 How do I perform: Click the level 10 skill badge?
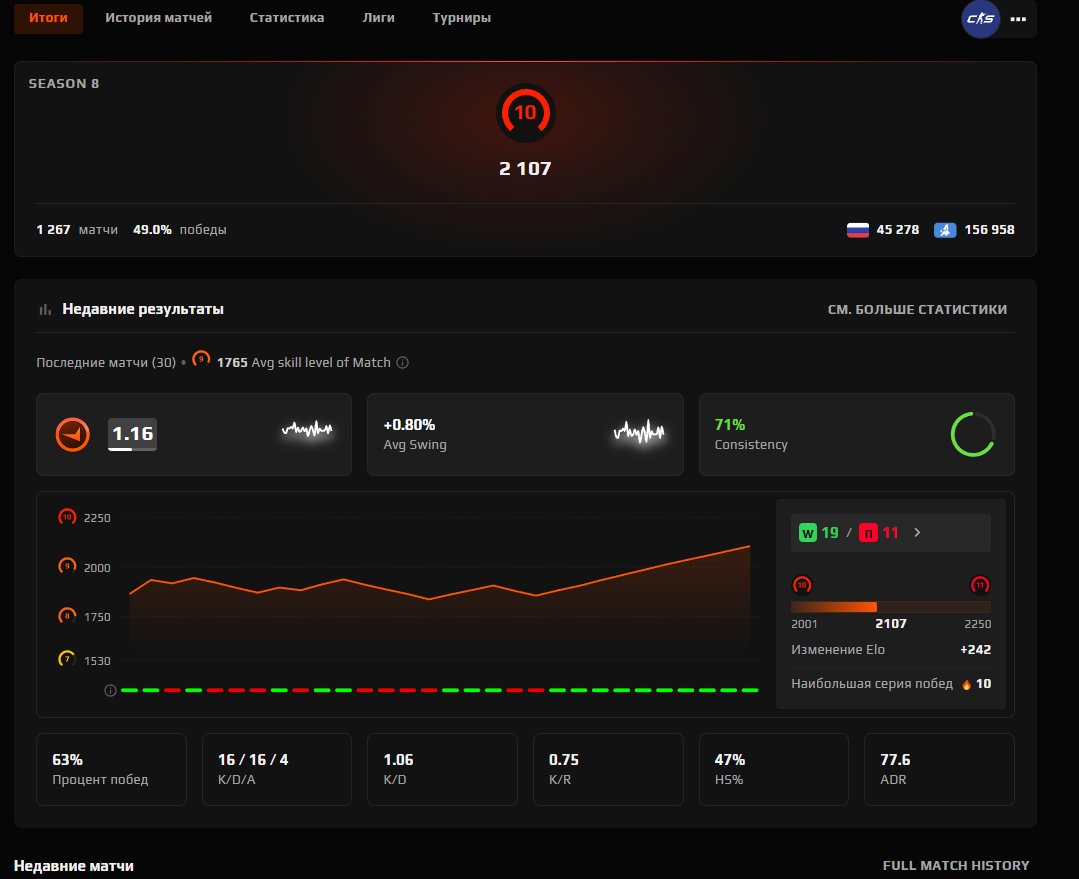coord(526,113)
